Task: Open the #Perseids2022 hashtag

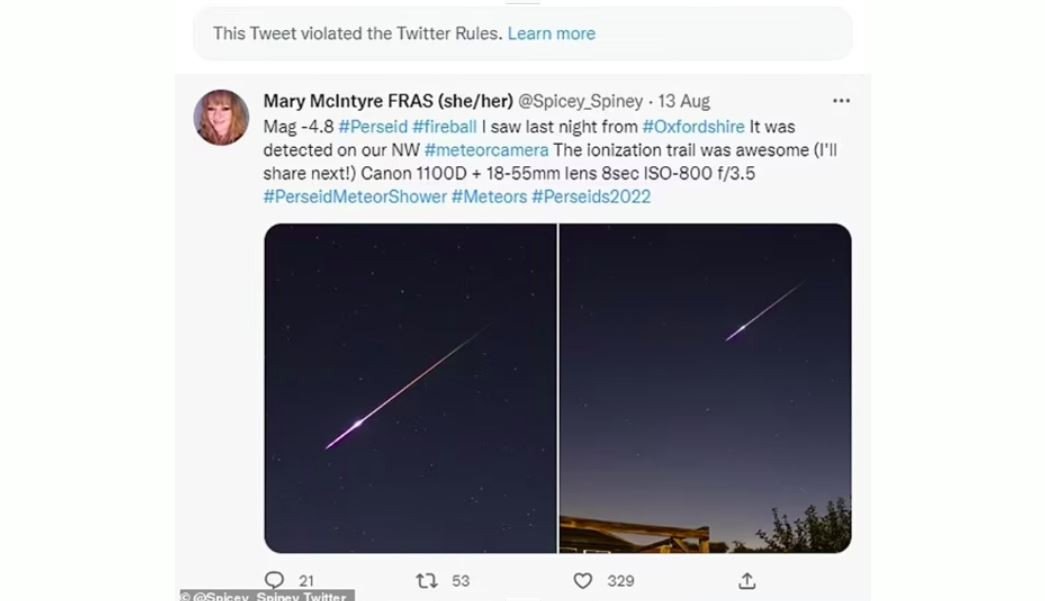Action: coord(591,197)
